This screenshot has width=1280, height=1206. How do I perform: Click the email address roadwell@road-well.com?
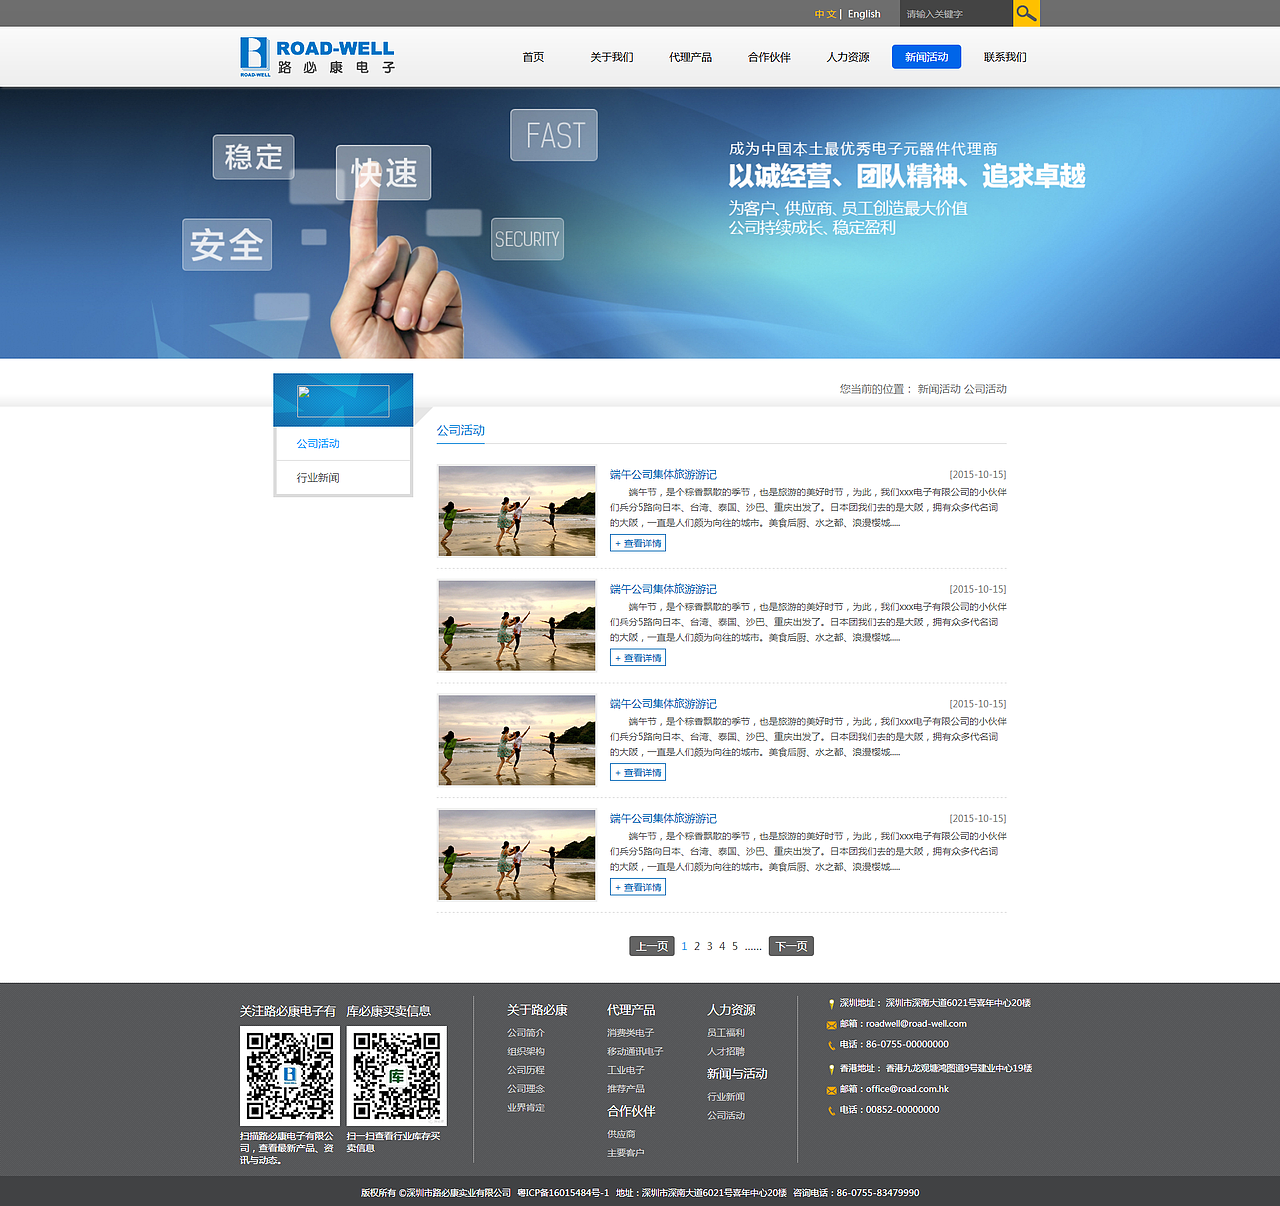916,1024
